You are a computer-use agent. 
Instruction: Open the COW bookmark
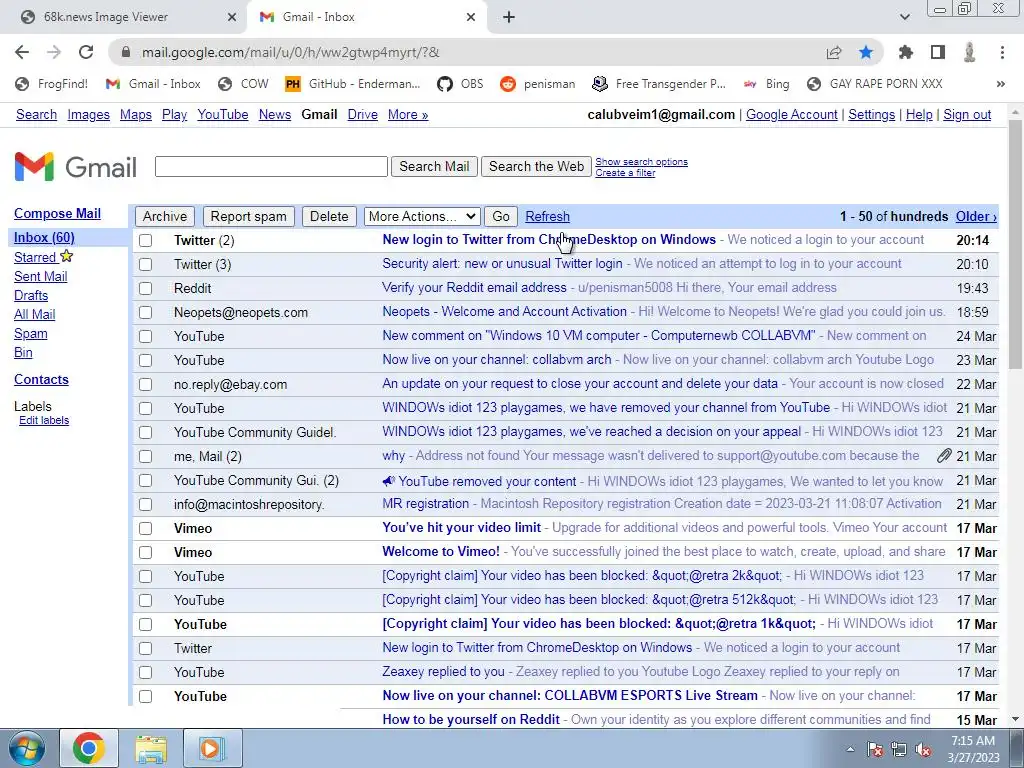[x=244, y=84]
